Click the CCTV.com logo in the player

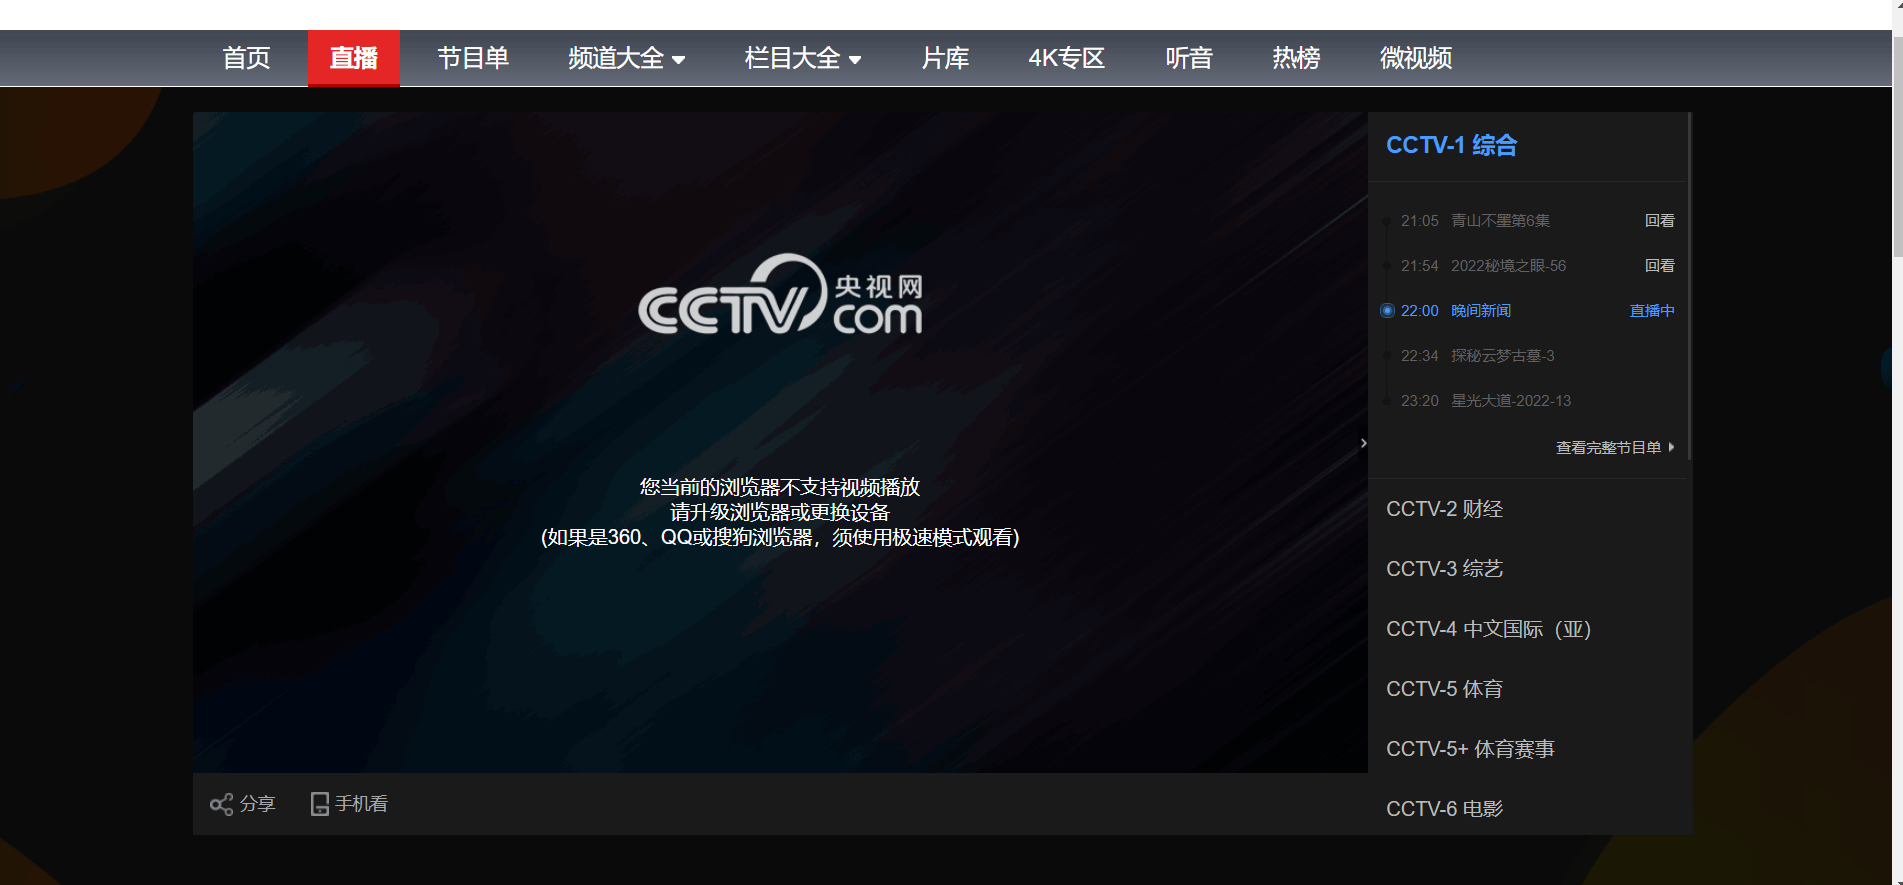point(780,294)
